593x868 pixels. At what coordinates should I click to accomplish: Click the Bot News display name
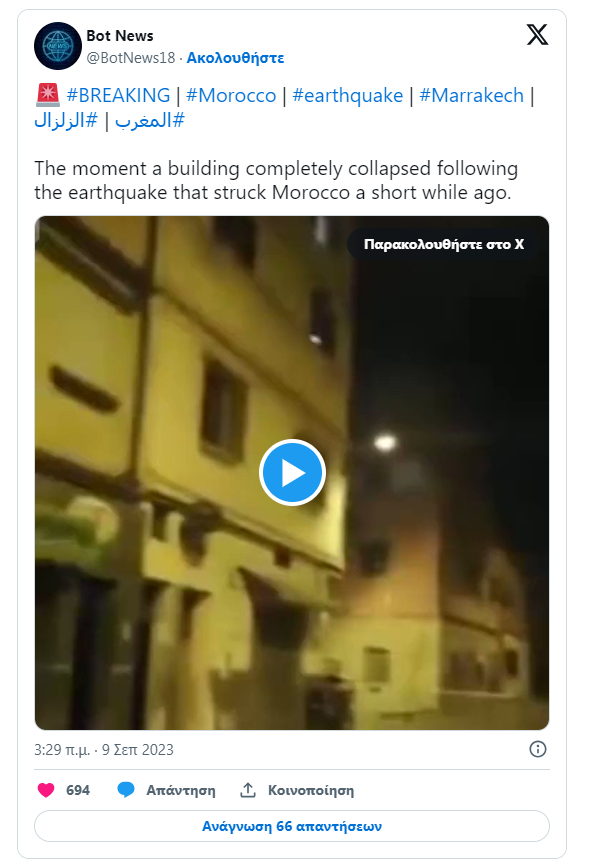coord(120,35)
